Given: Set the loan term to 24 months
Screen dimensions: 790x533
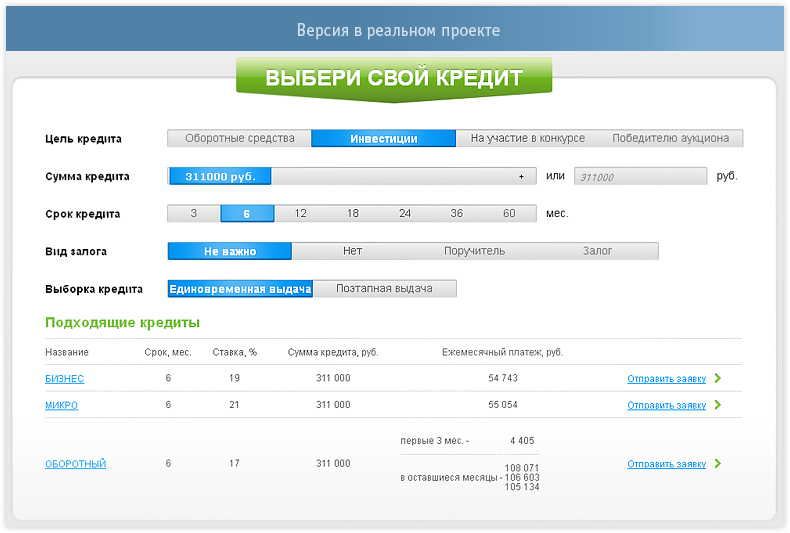Looking at the screenshot, I should click(405, 214).
